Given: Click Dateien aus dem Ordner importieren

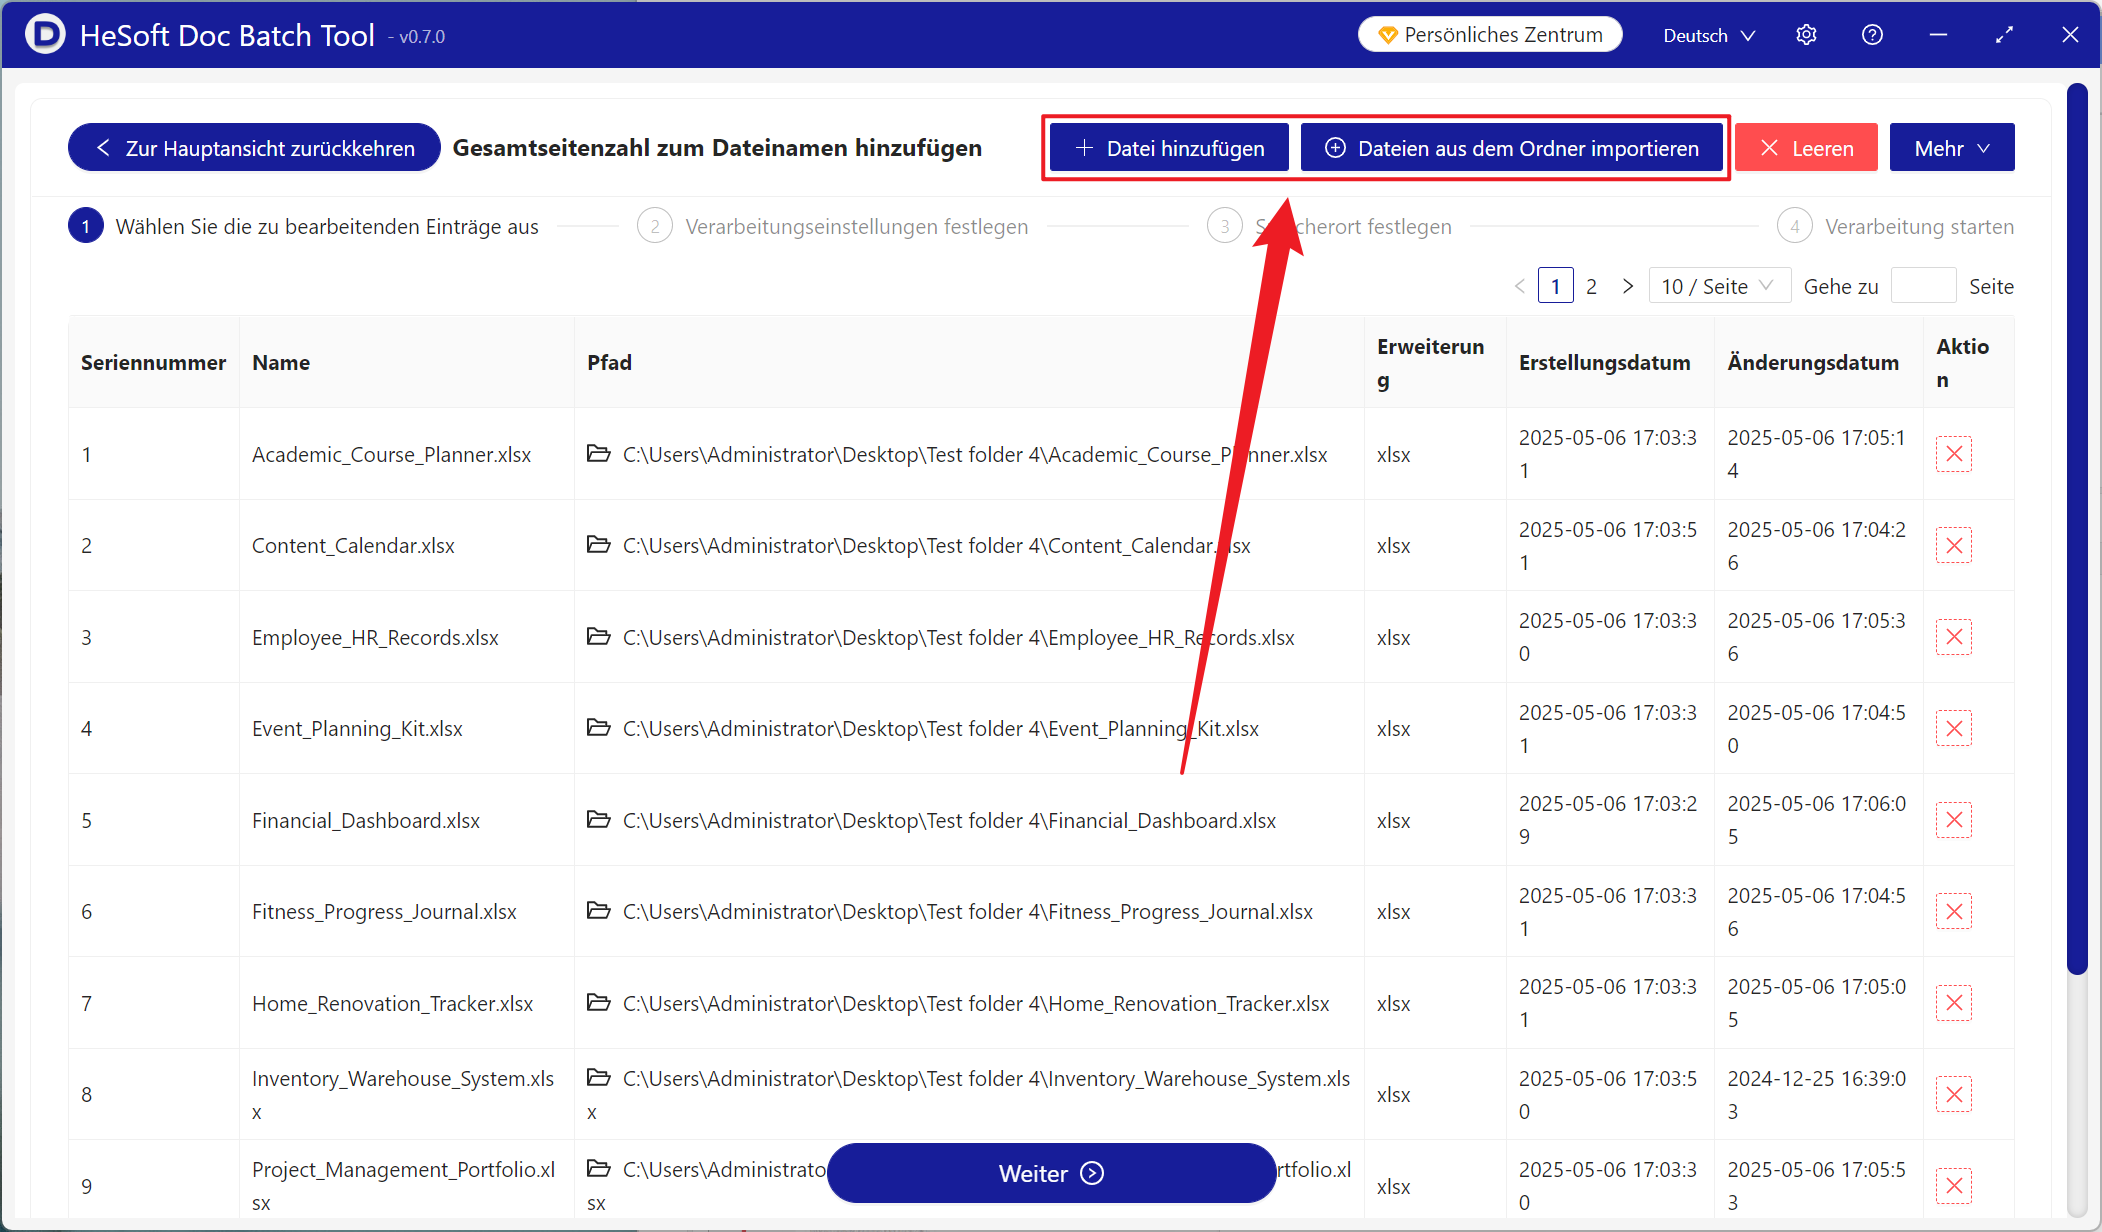Looking at the screenshot, I should 1512,148.
